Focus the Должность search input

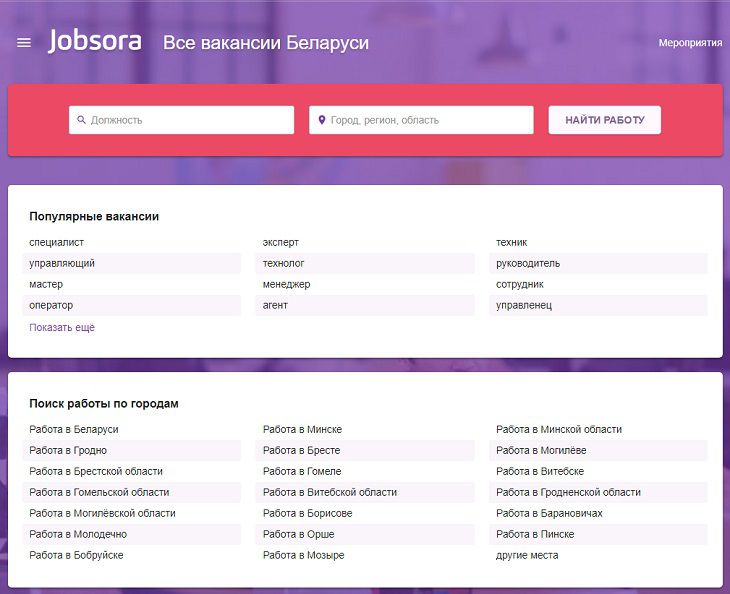click(x=190, y=120)
